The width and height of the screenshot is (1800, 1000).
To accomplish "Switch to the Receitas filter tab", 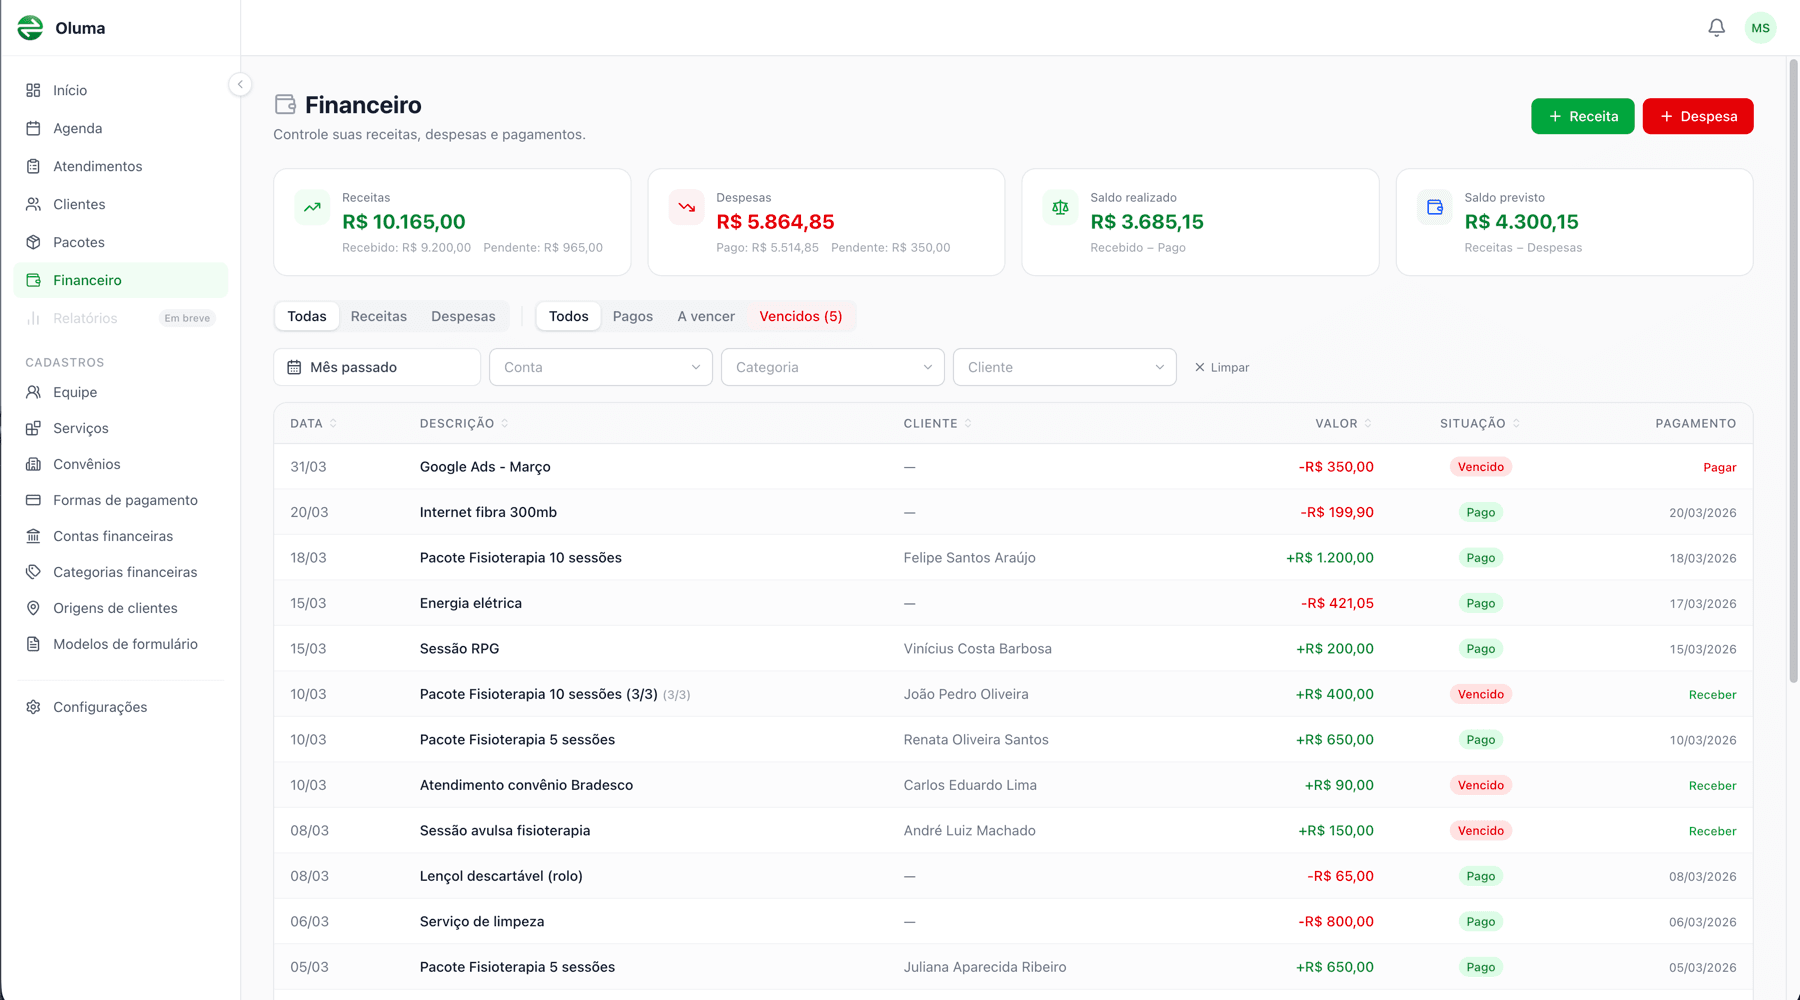I will 378,316.
